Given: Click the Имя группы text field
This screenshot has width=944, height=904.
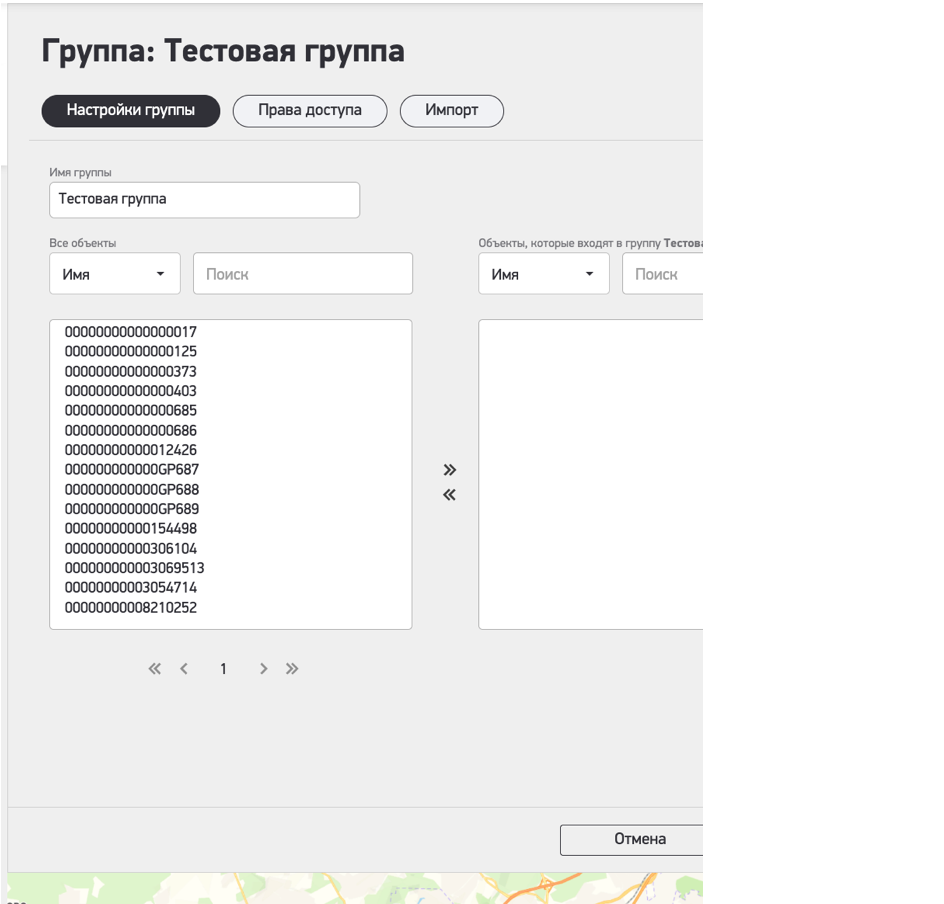Looking at the screenshot, I should (x=204, y=200).
